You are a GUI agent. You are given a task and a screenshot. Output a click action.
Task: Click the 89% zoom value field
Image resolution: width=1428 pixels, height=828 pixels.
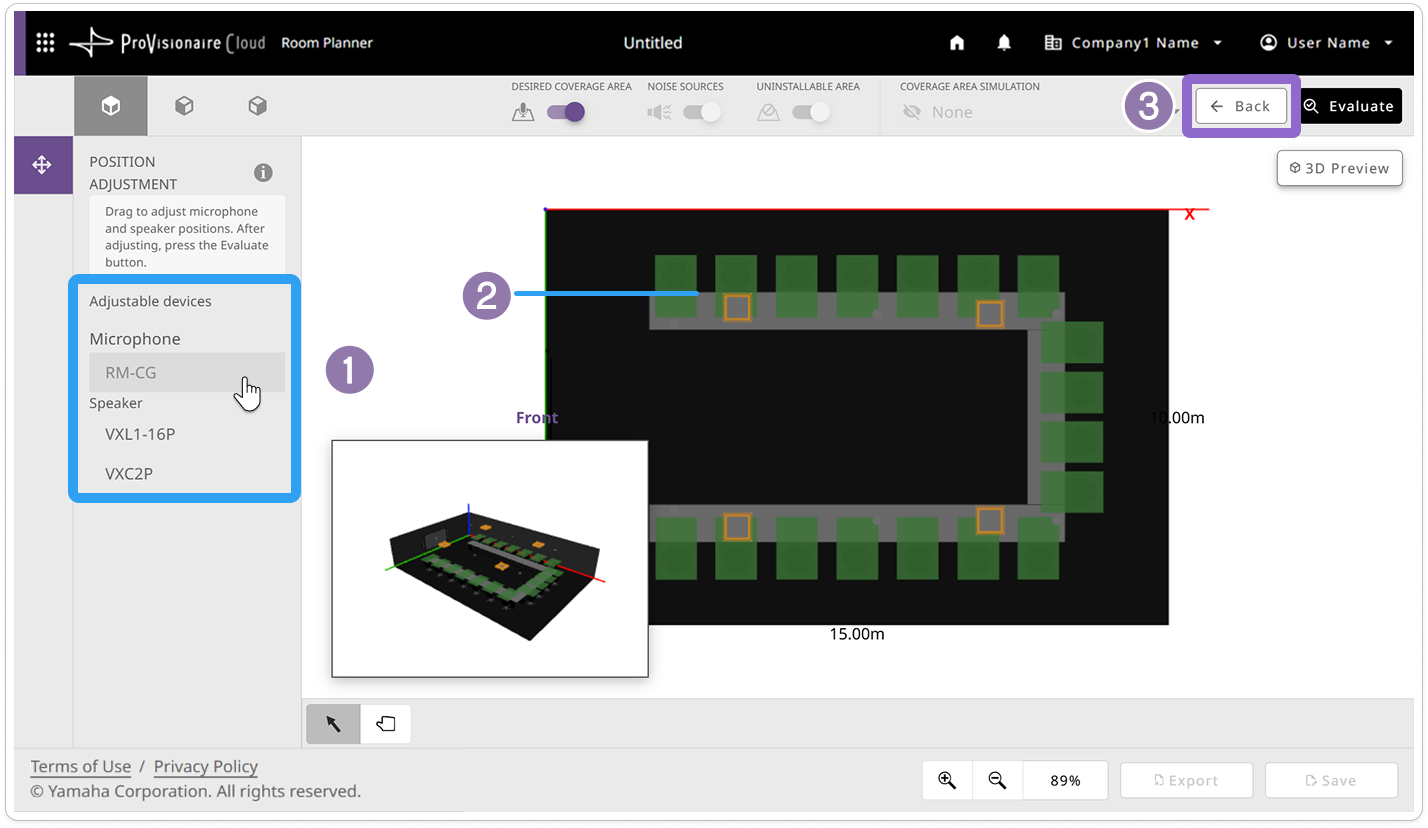1065,781
